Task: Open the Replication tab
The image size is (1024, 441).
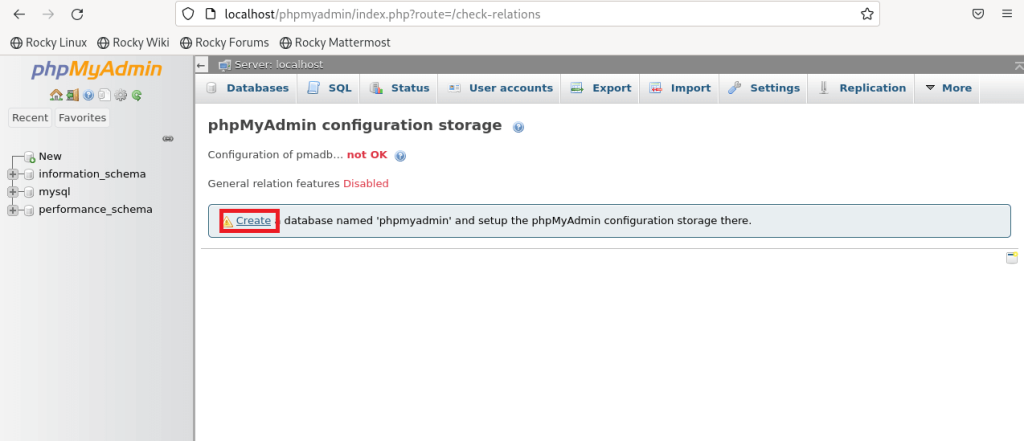Action: coord(861,88)
